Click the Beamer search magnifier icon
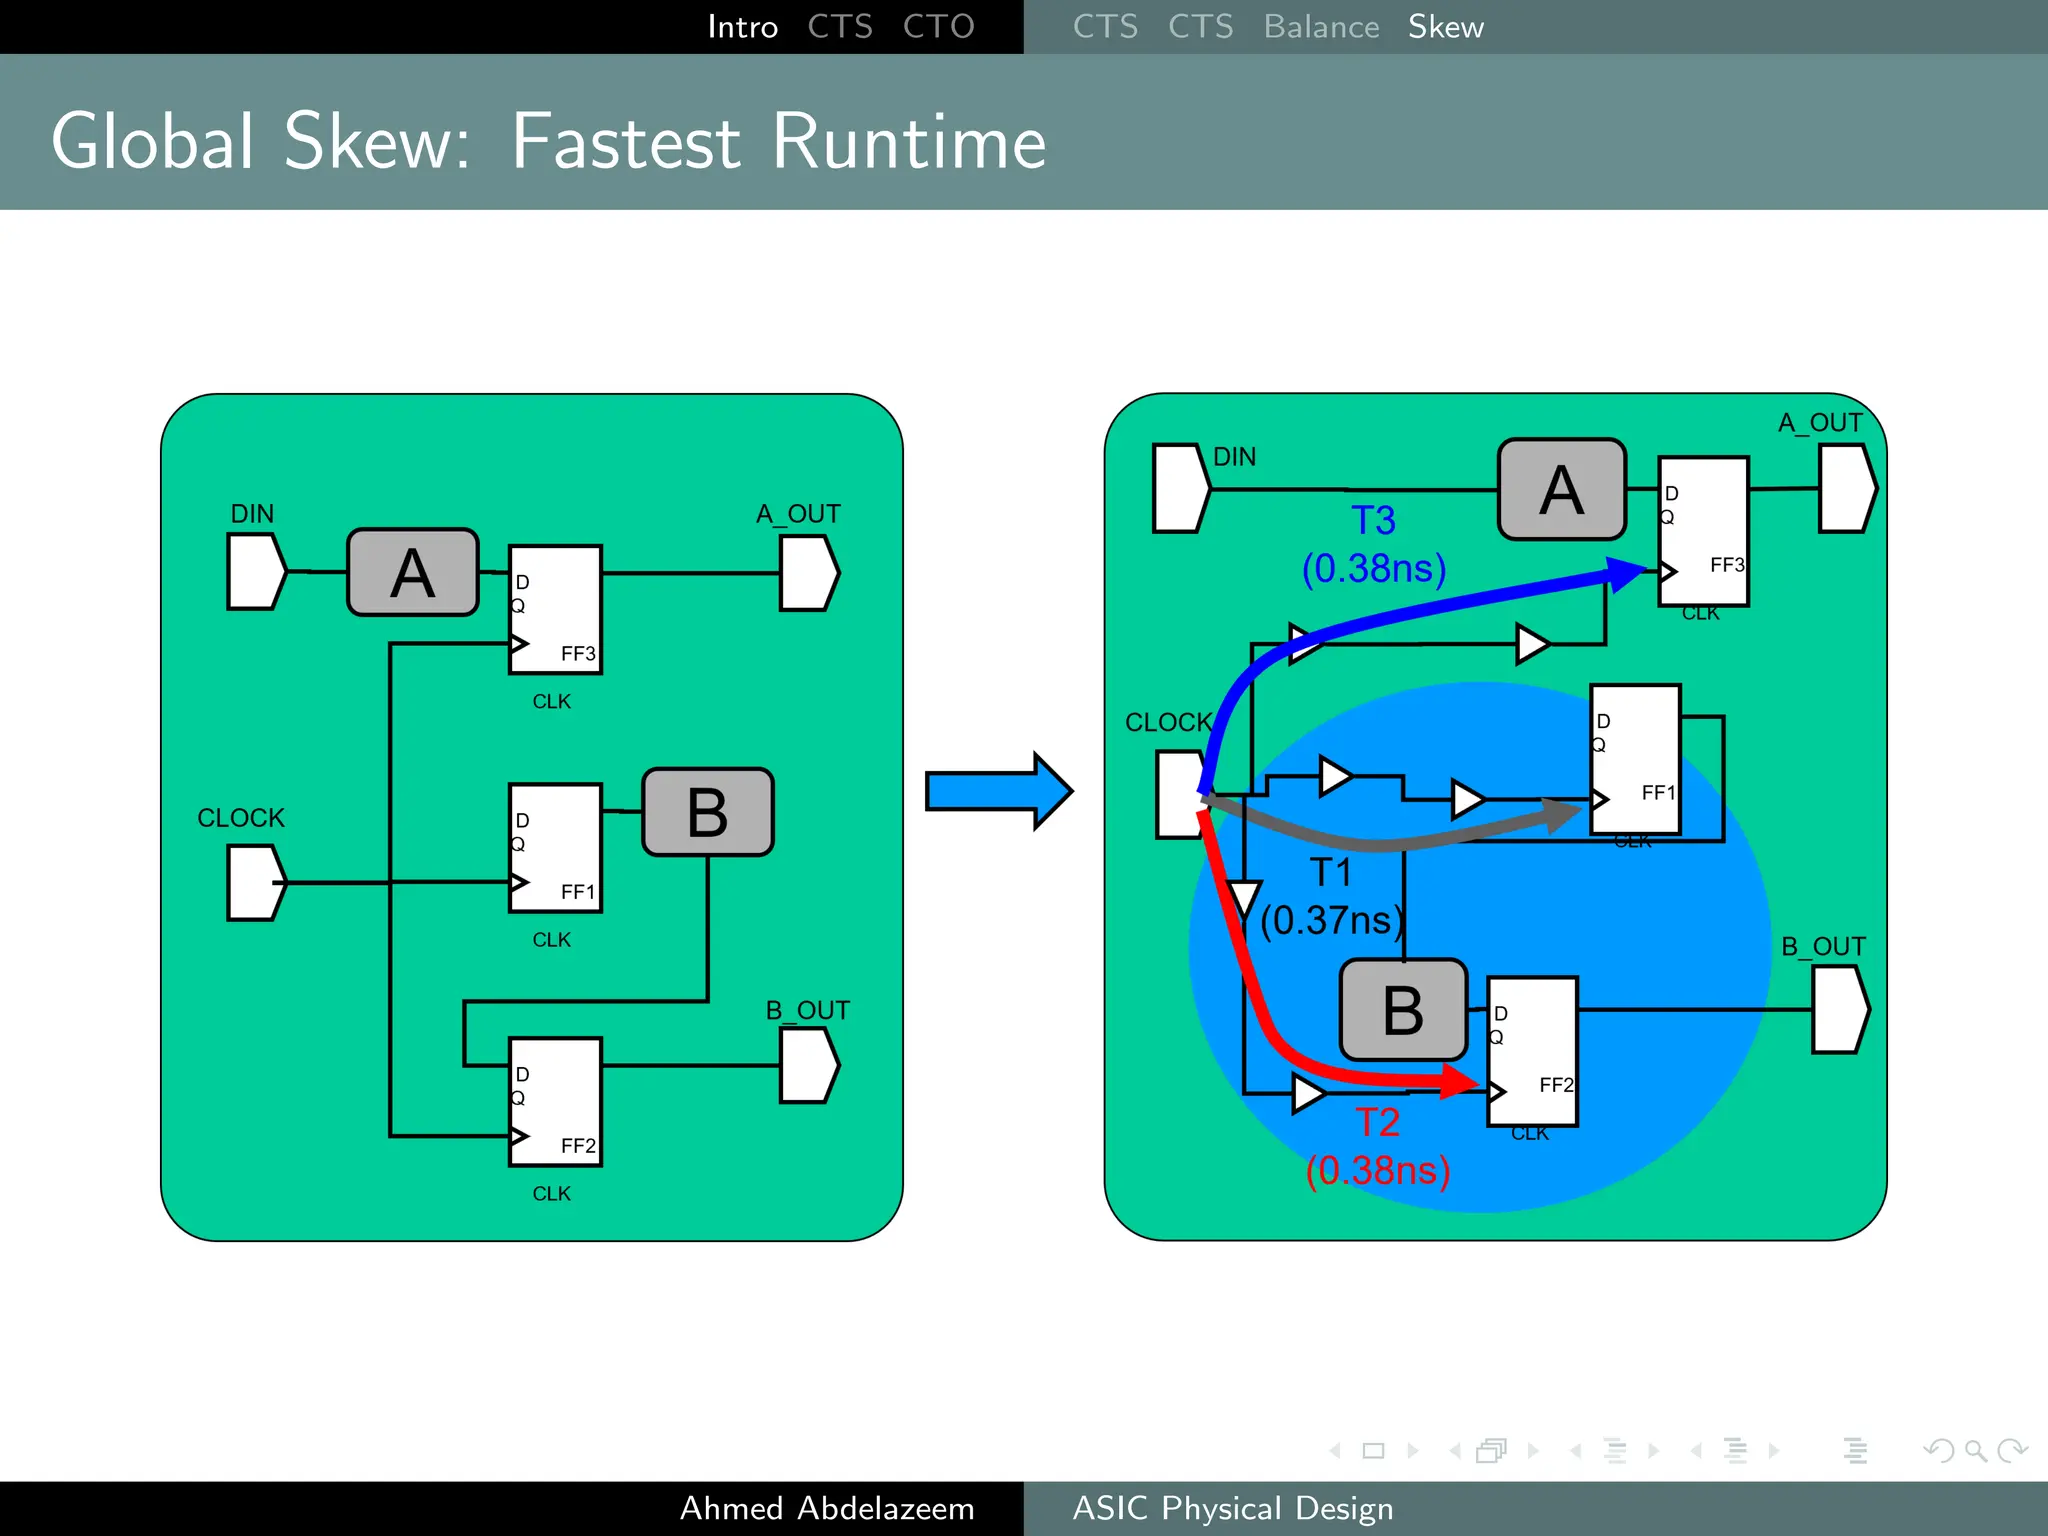 click(1975, 1450)
